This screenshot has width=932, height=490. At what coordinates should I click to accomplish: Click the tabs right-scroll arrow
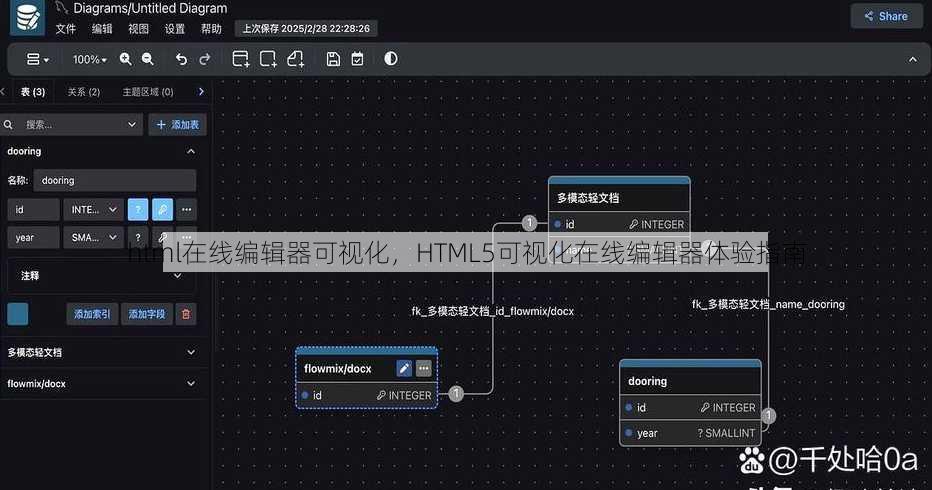coord(201,91)
